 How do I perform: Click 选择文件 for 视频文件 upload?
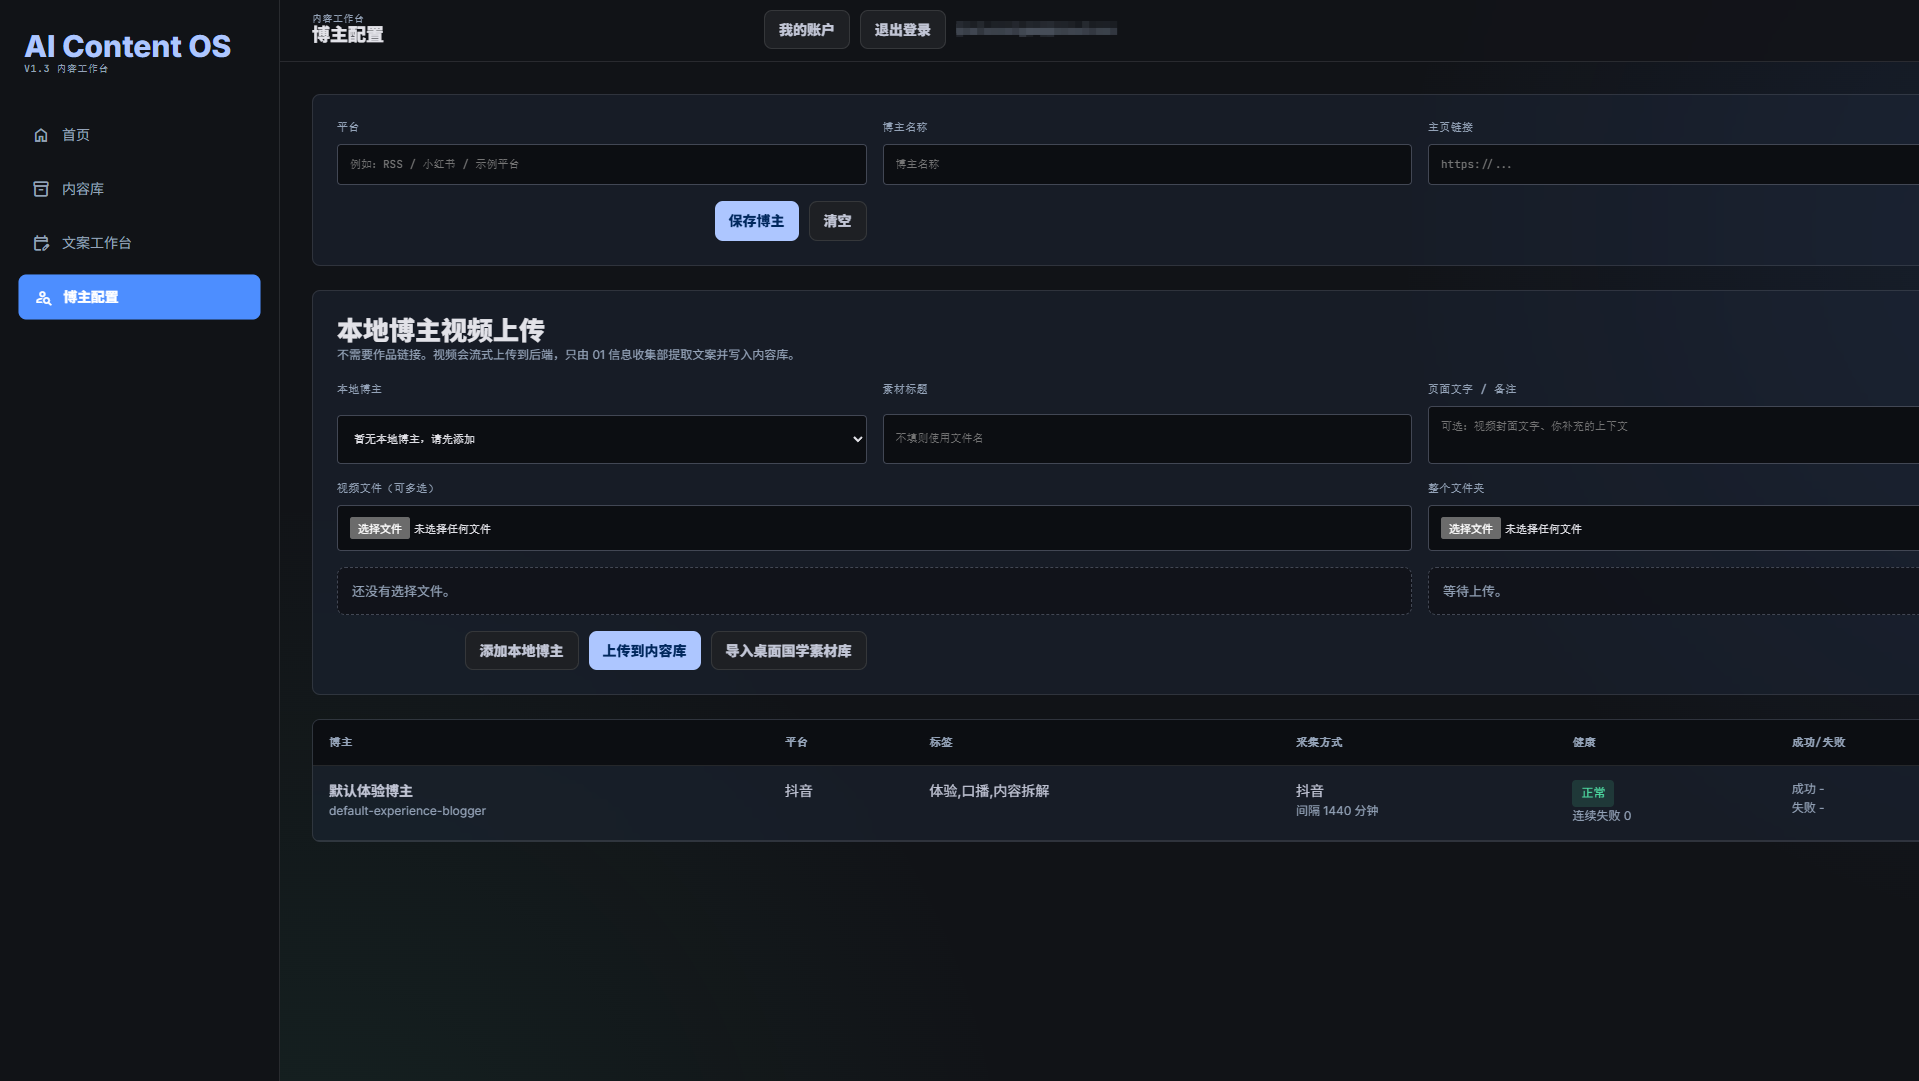tap(379, 529)
